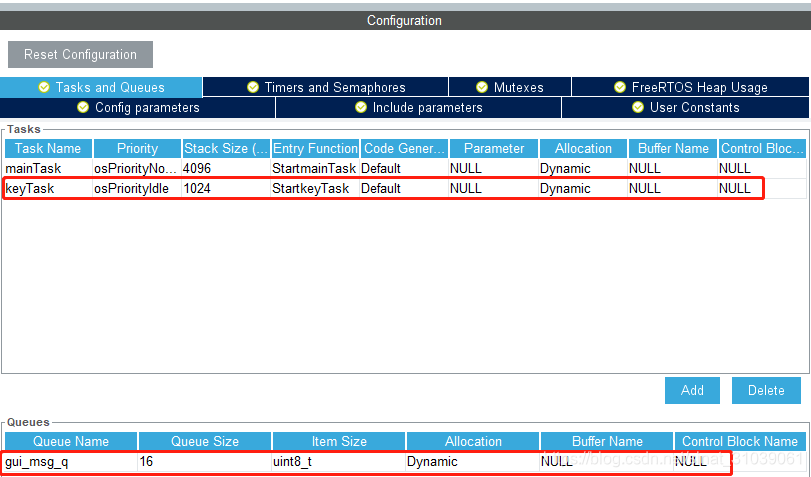Click the StartkeyTask entry function cell

coord(315,188)
